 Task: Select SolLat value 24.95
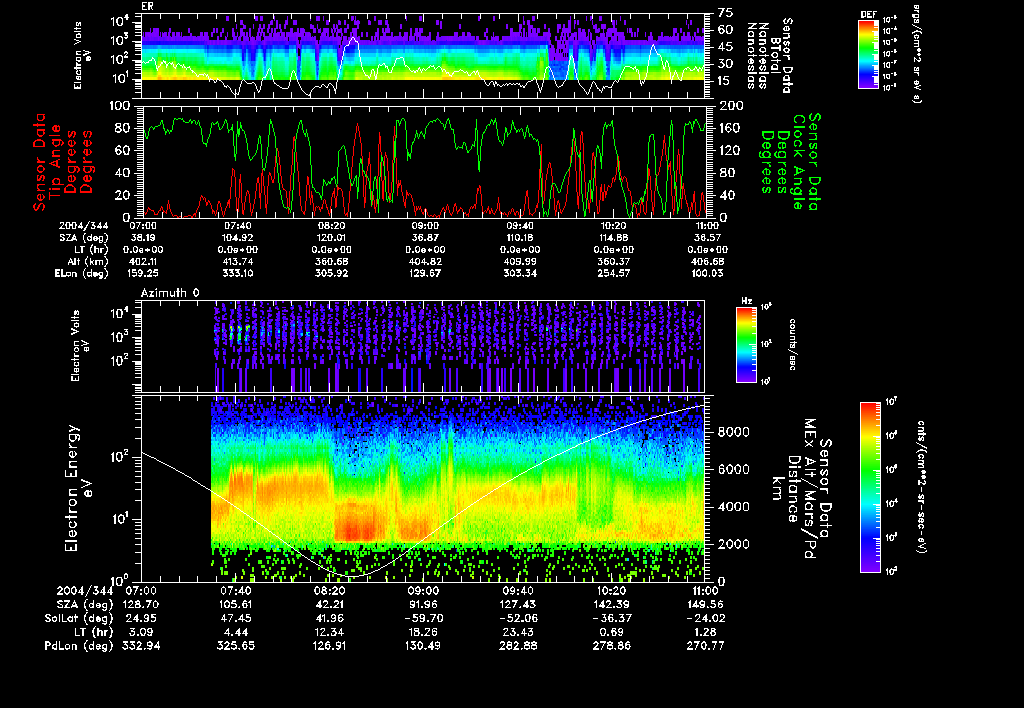pos(140,619)
